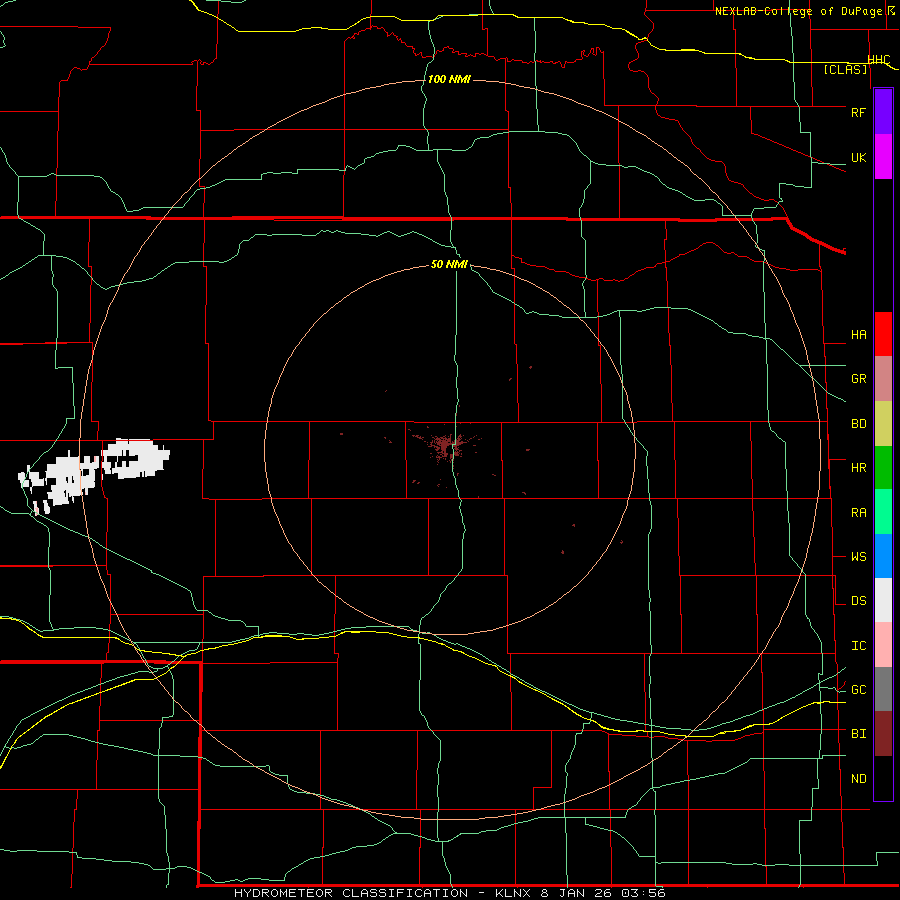Click the WS legend label

(858, 557)
